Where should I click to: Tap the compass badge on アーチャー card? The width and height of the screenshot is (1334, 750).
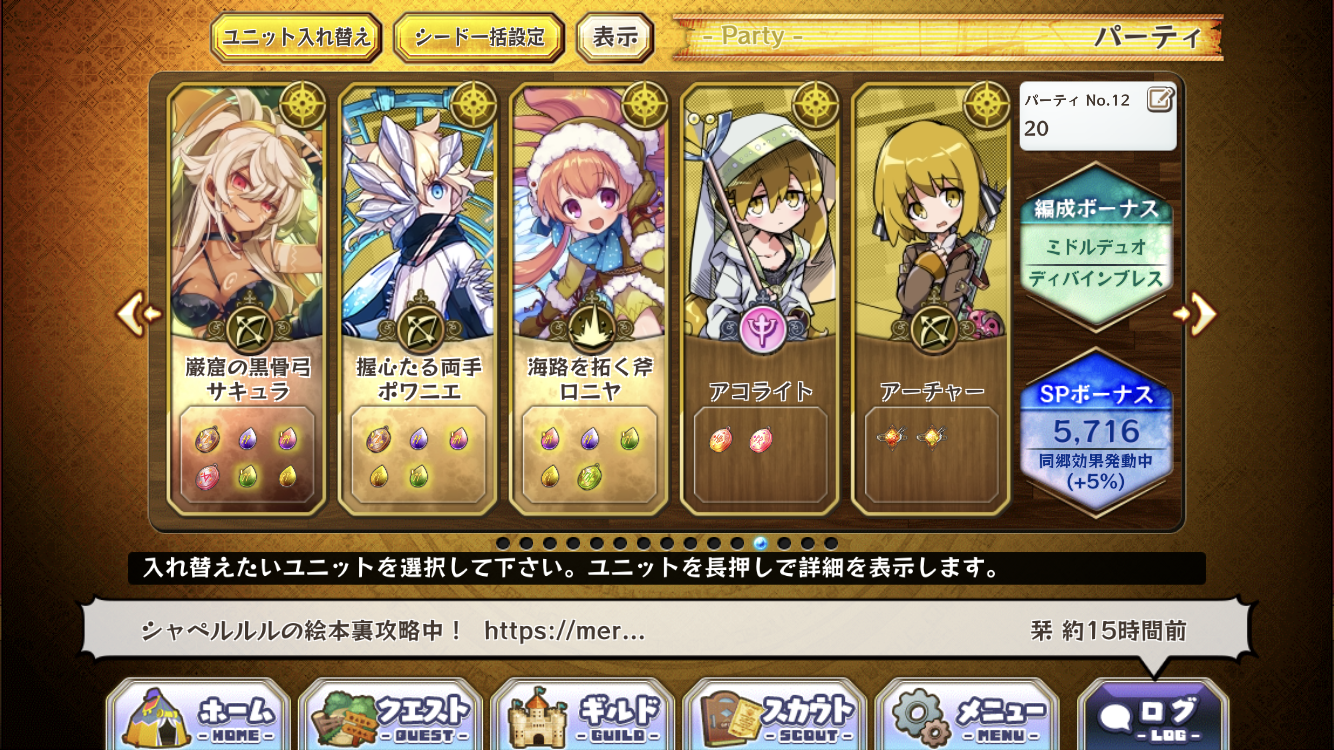(x=988, y=104)
